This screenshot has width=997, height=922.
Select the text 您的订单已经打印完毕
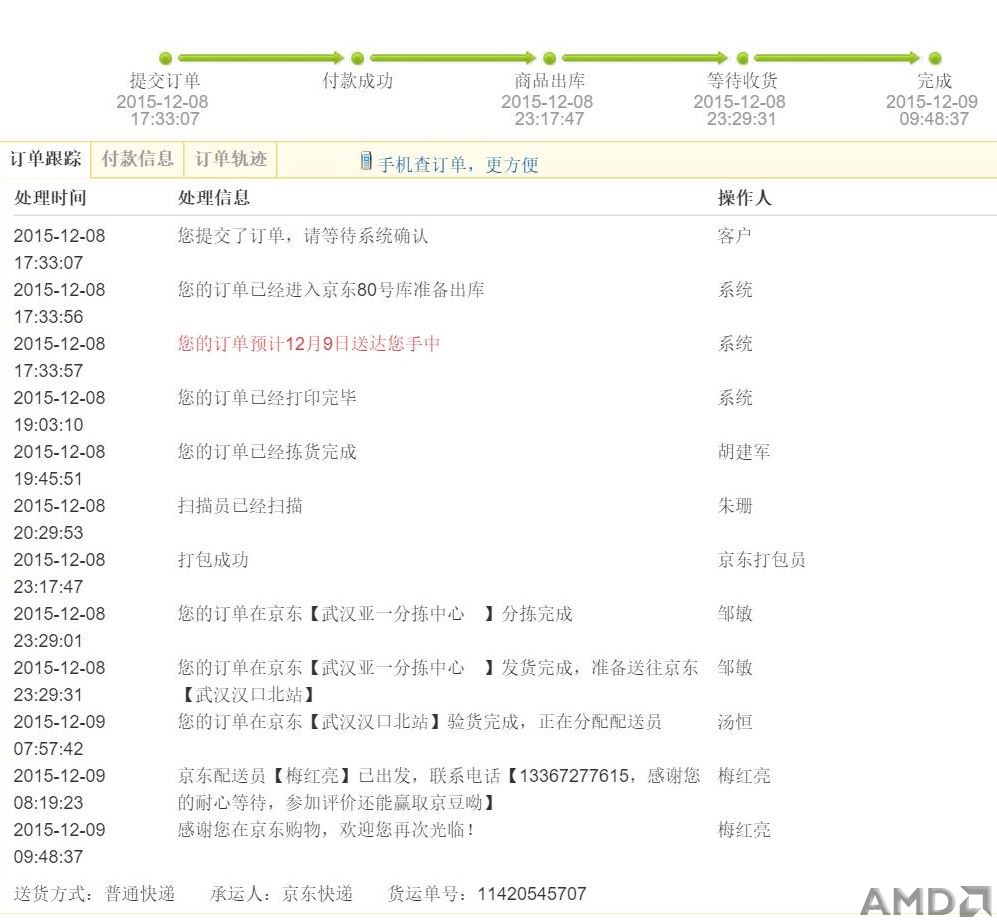coord(267,398)
